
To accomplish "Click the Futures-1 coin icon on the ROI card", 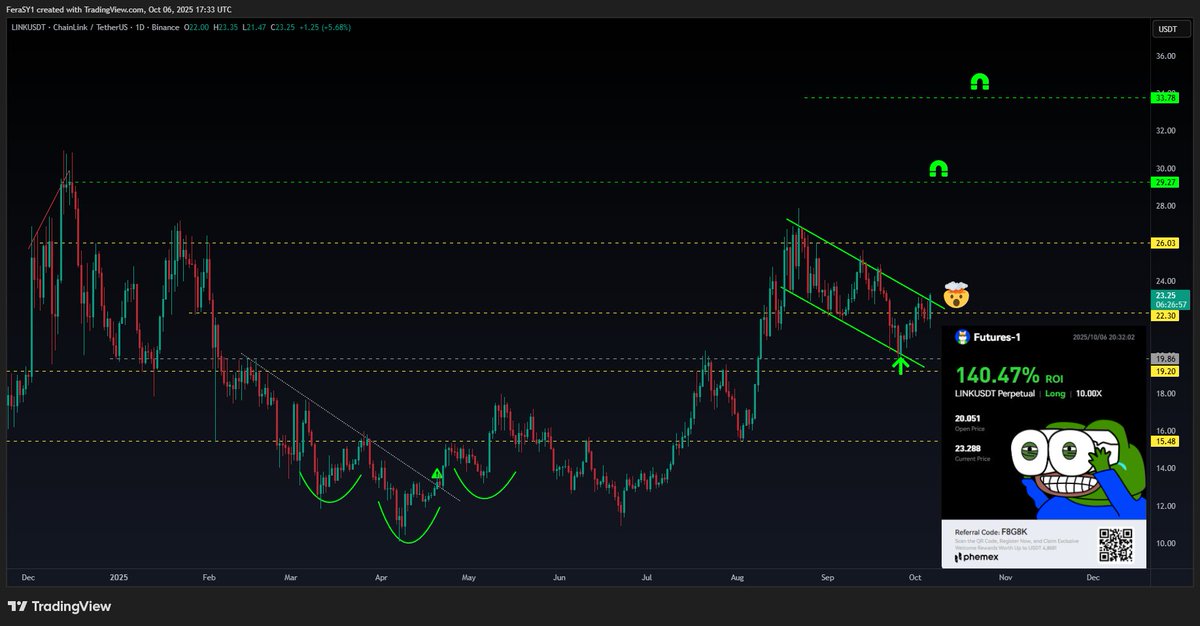I will [962, 335].
